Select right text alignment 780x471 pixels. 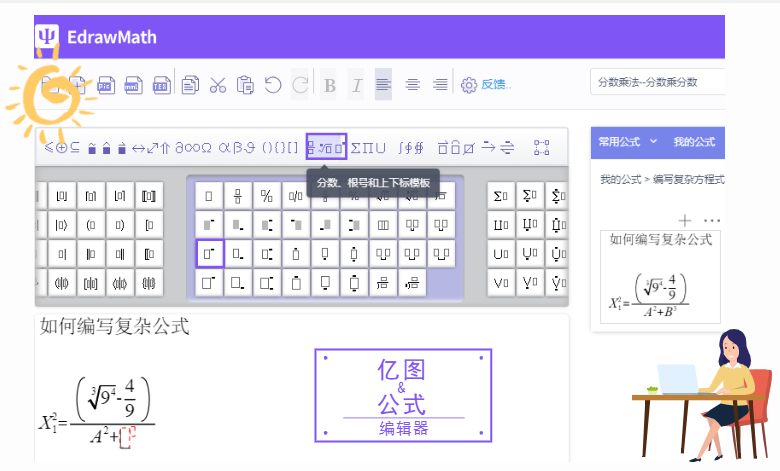tap(440, 85)
